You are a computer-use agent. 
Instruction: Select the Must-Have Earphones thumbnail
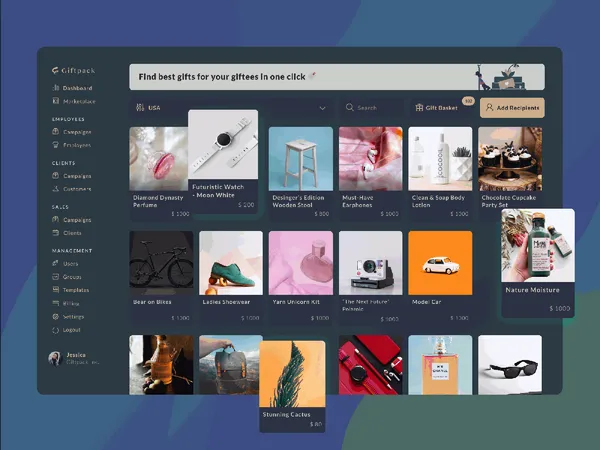(370, 159)
